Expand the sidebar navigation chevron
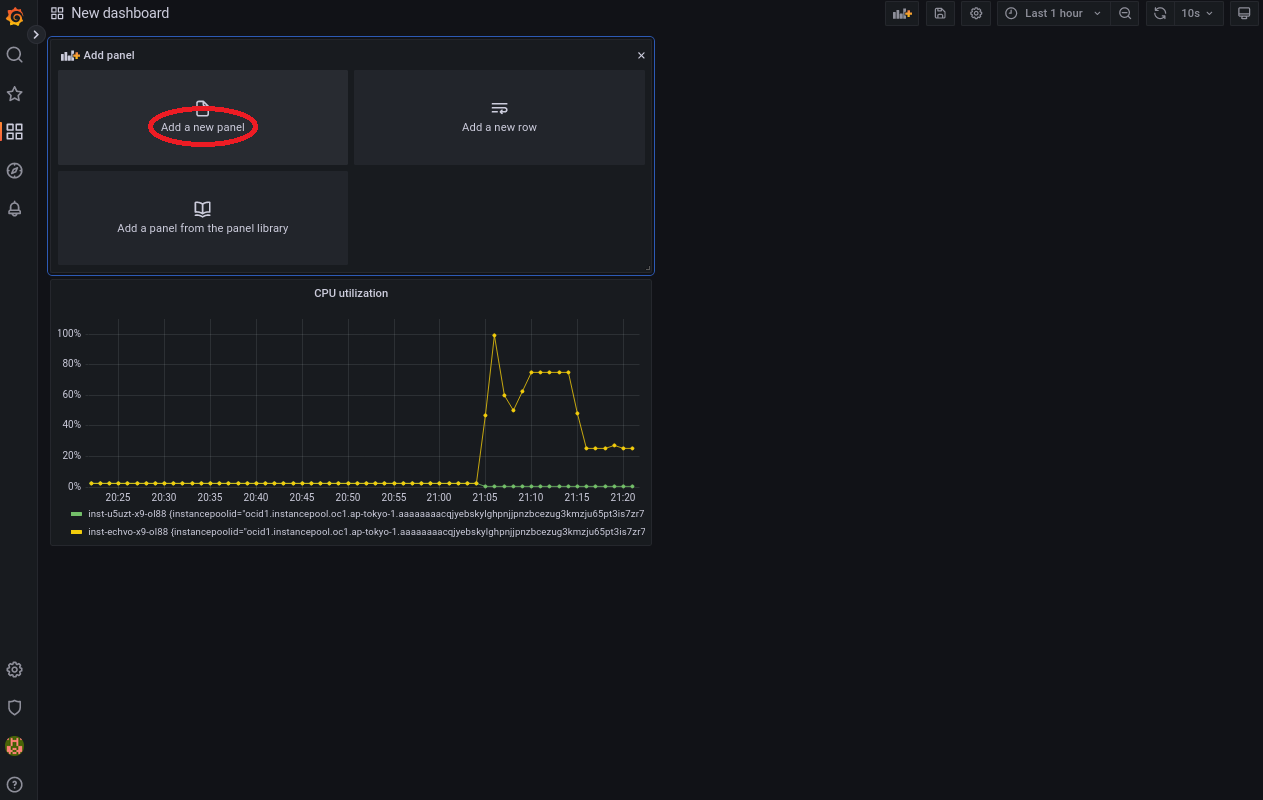The image size is (1263, 800). (36, 34)
